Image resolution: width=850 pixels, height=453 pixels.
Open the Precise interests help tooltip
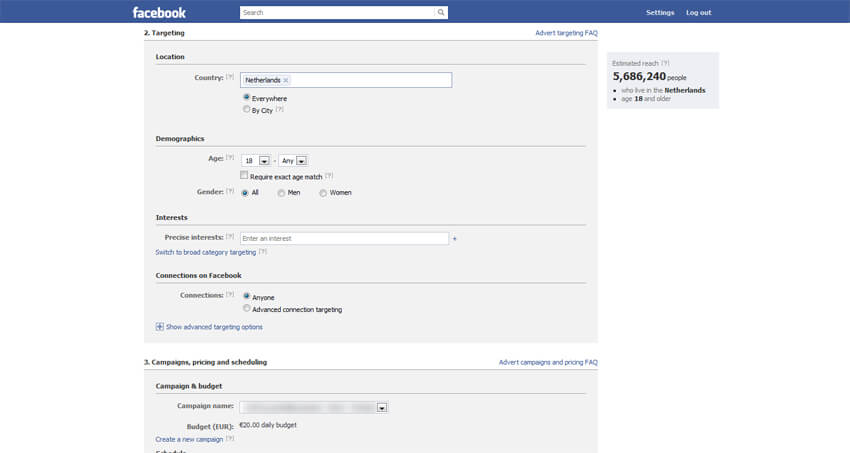pos(230,237)
